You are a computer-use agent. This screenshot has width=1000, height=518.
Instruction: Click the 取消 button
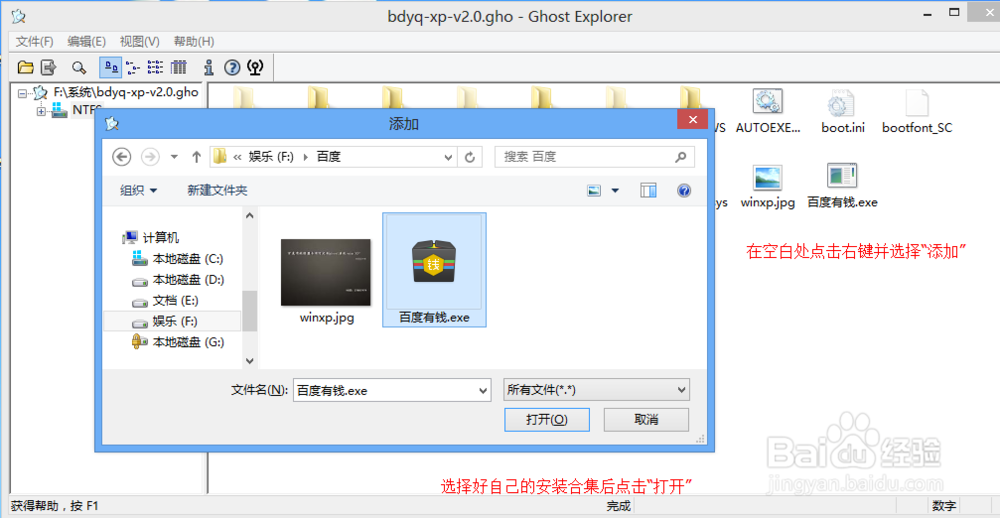(646, 420)
